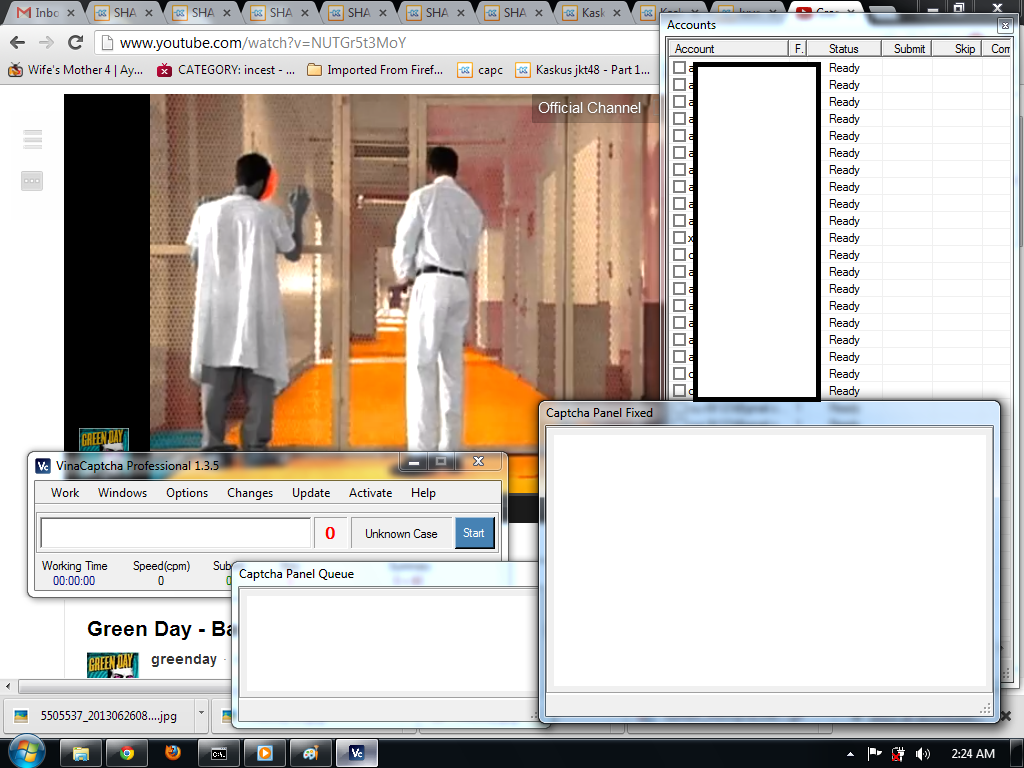
Task: Show hidden tray icons arrow
Action: coord(850,753)
